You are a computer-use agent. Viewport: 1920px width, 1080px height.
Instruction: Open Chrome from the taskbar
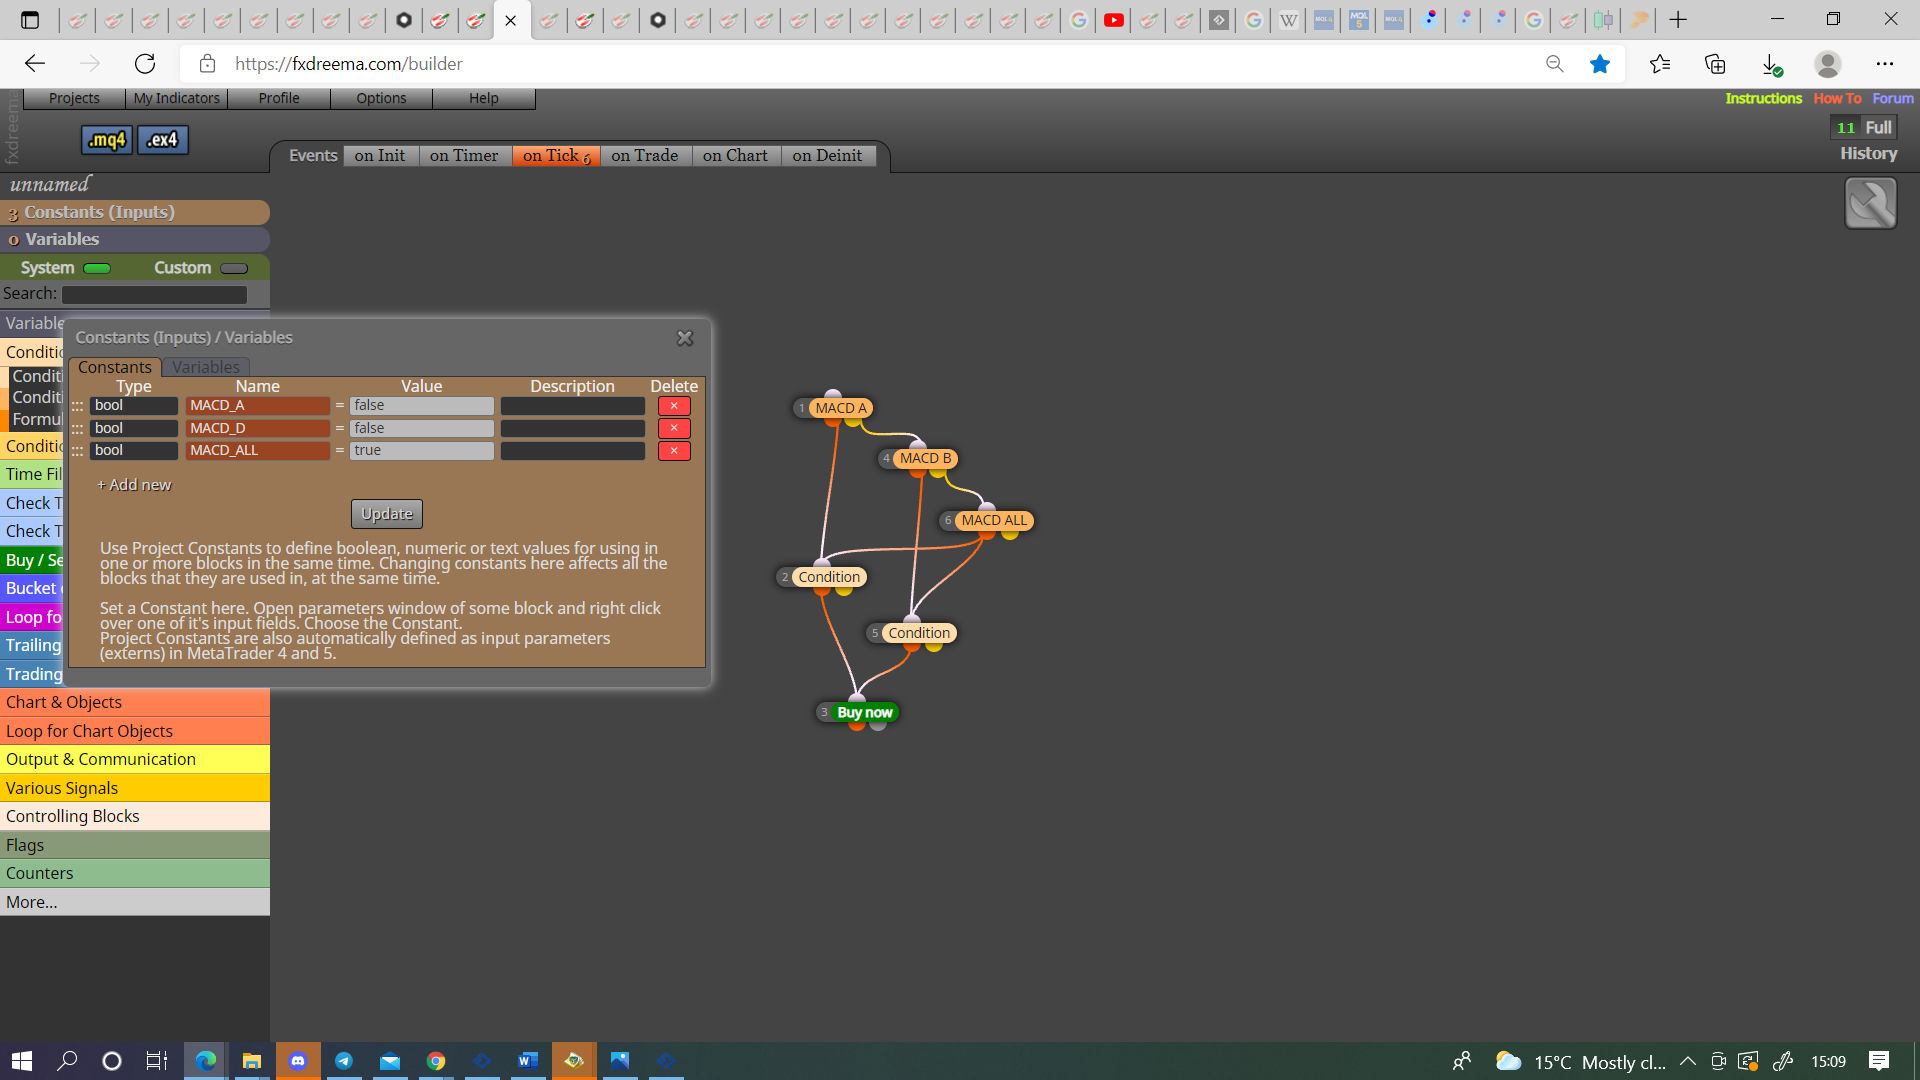pyautogui.click(x=436, y=1061)
